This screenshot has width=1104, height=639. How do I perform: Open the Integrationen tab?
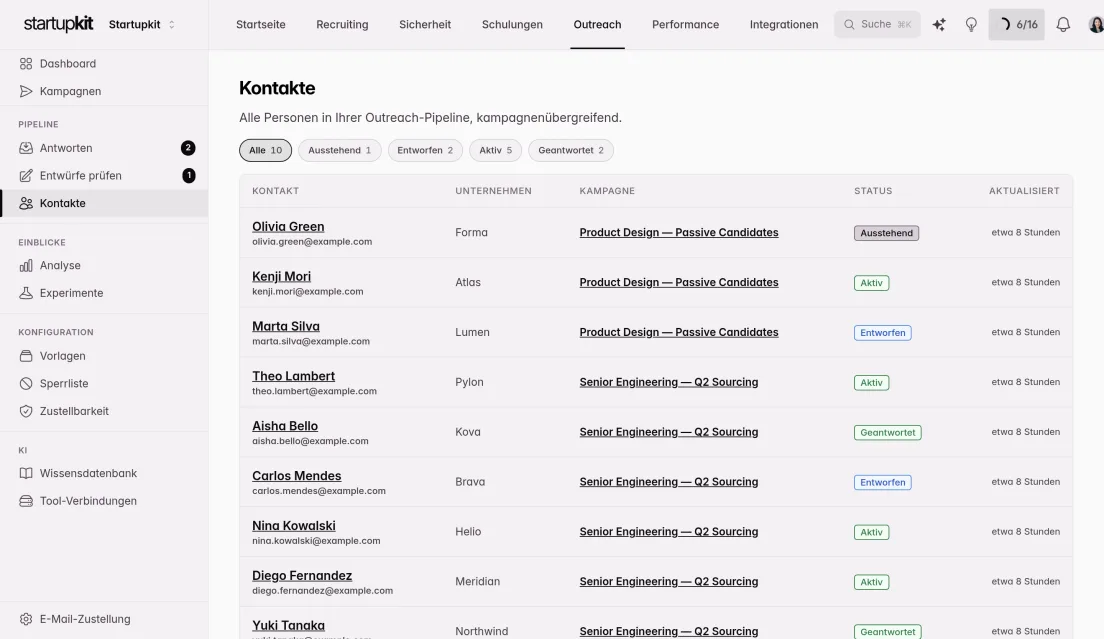point(784,25)
